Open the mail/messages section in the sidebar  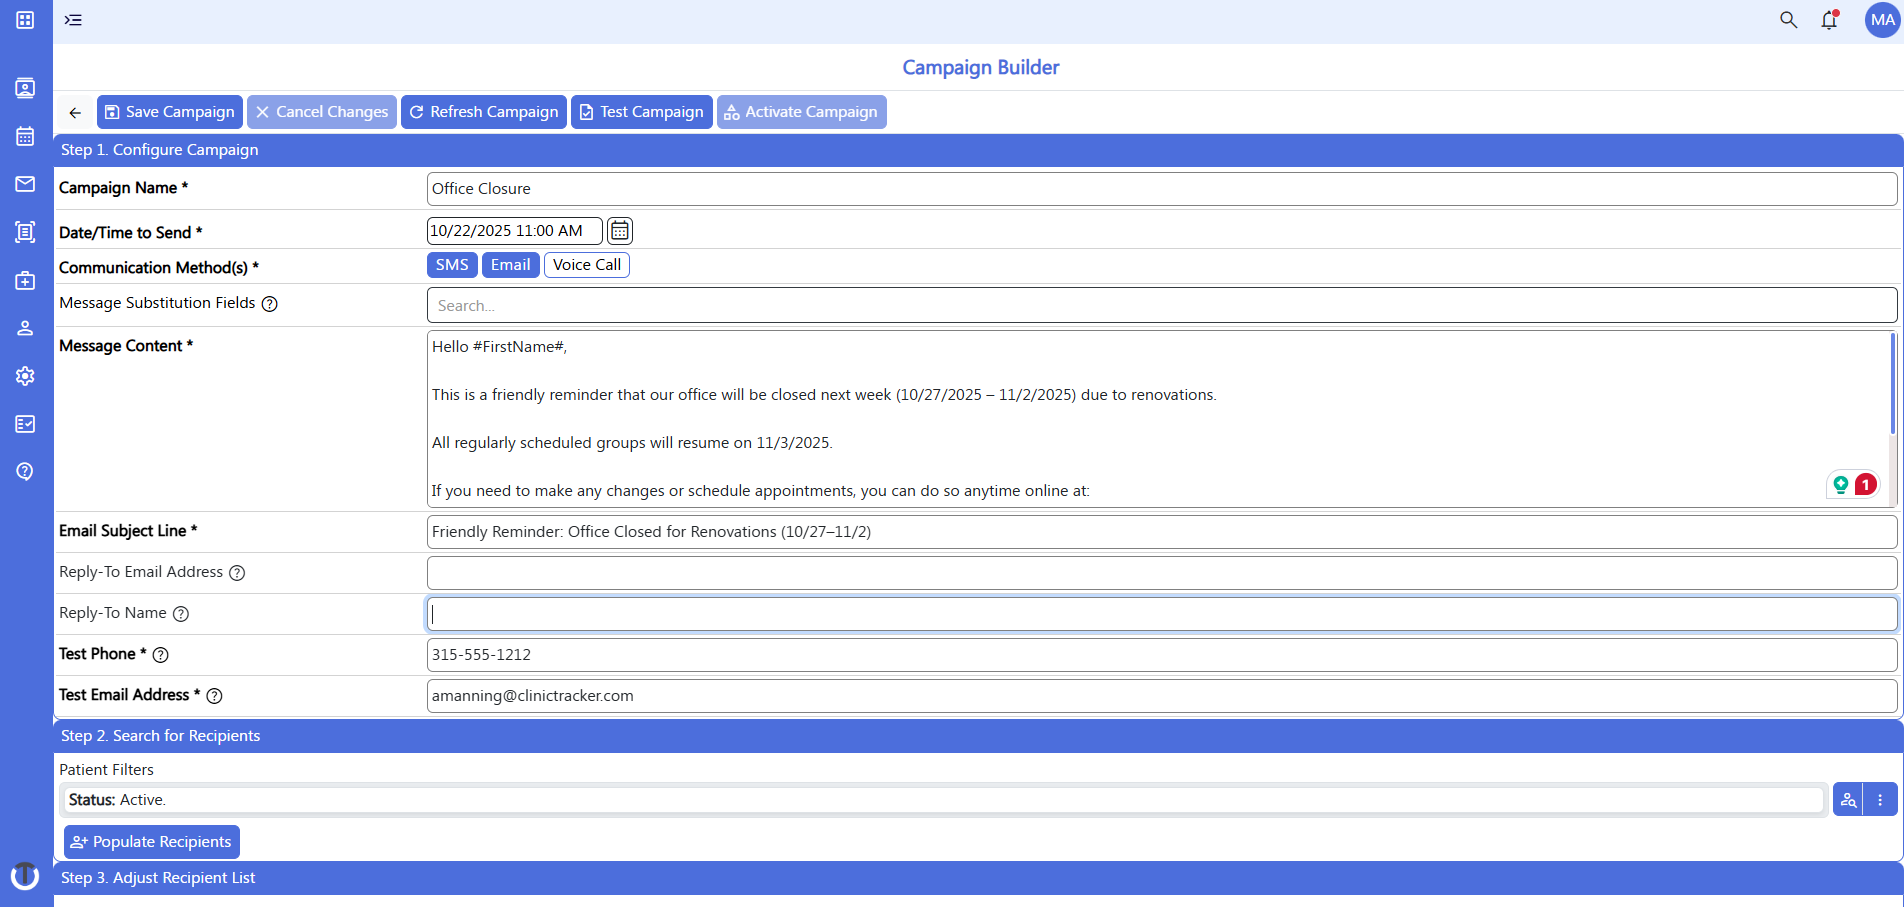click(x=24, y=184)
